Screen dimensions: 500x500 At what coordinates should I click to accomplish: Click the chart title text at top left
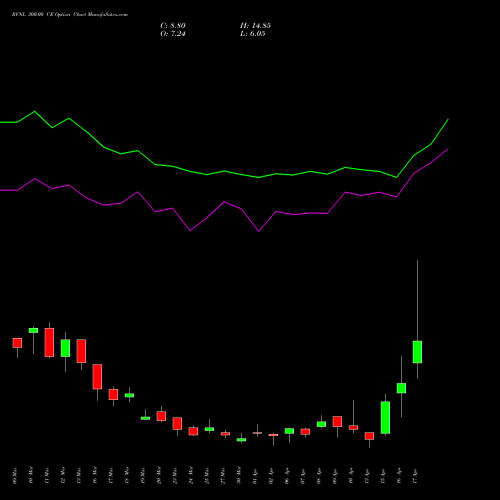tap(70, 15)
